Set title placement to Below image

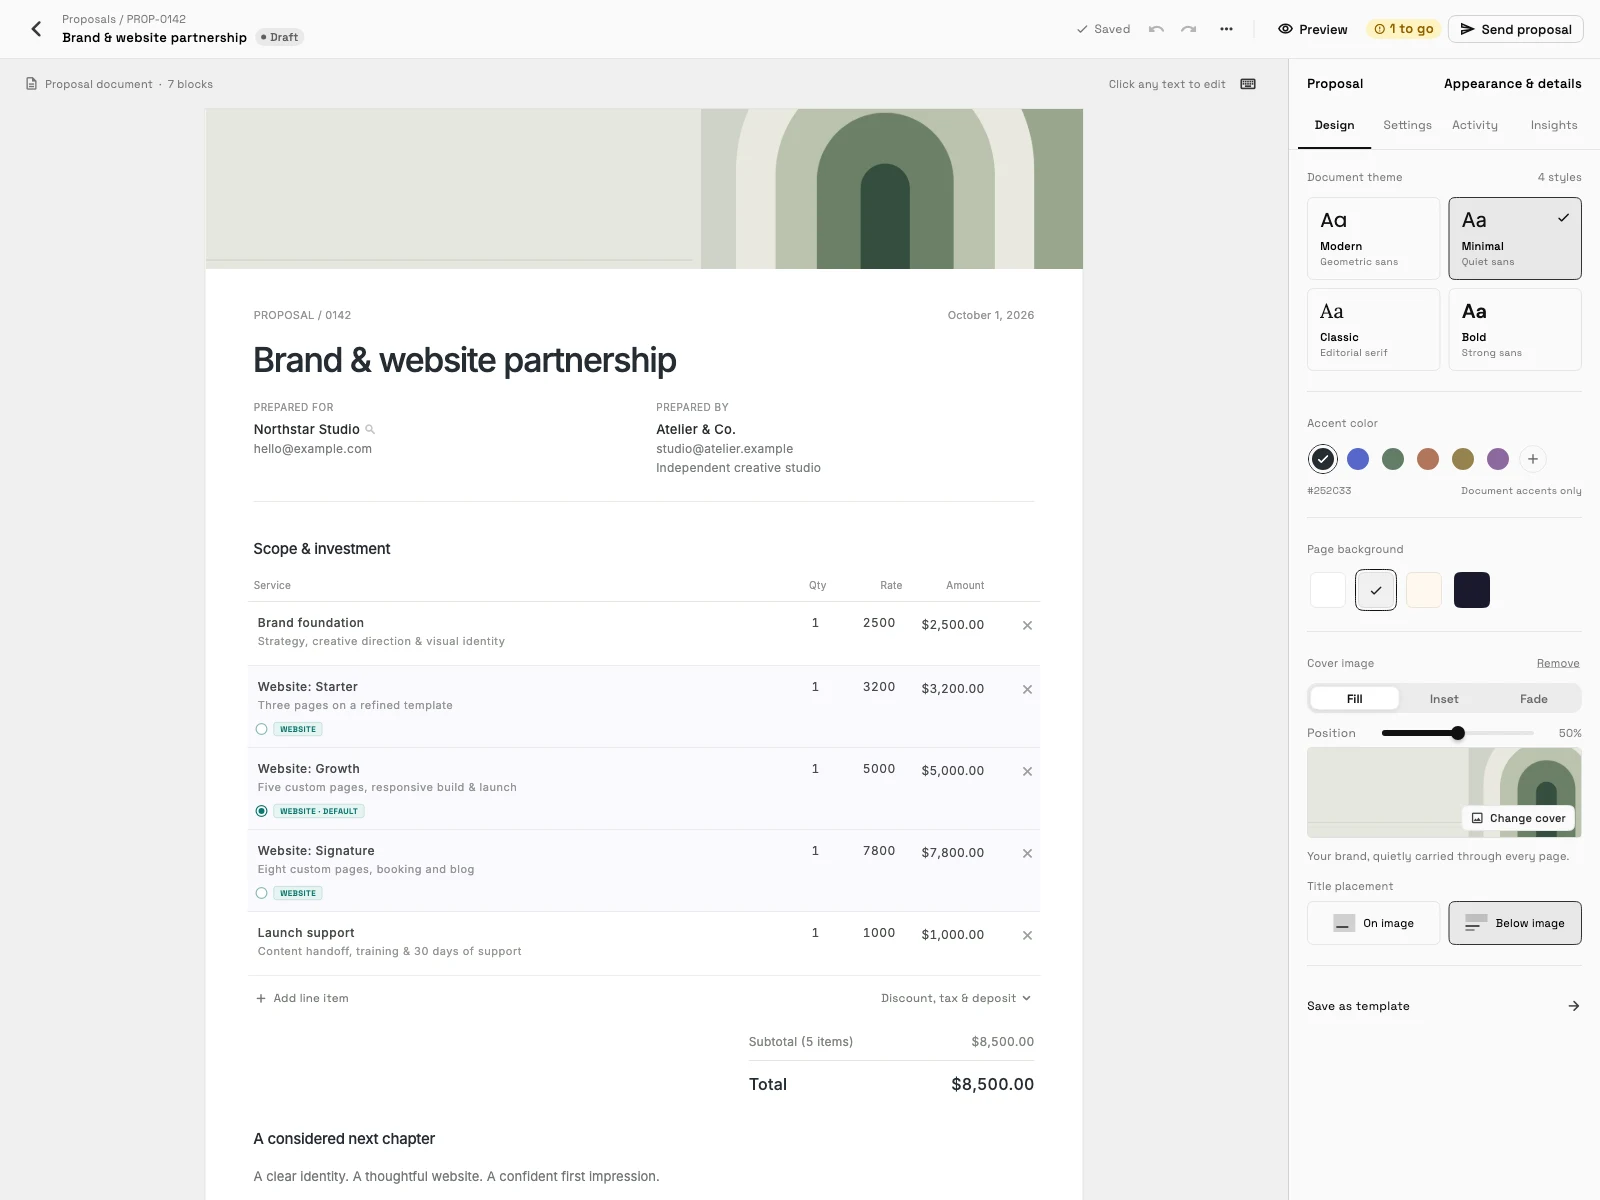(x=1515, y=923)
